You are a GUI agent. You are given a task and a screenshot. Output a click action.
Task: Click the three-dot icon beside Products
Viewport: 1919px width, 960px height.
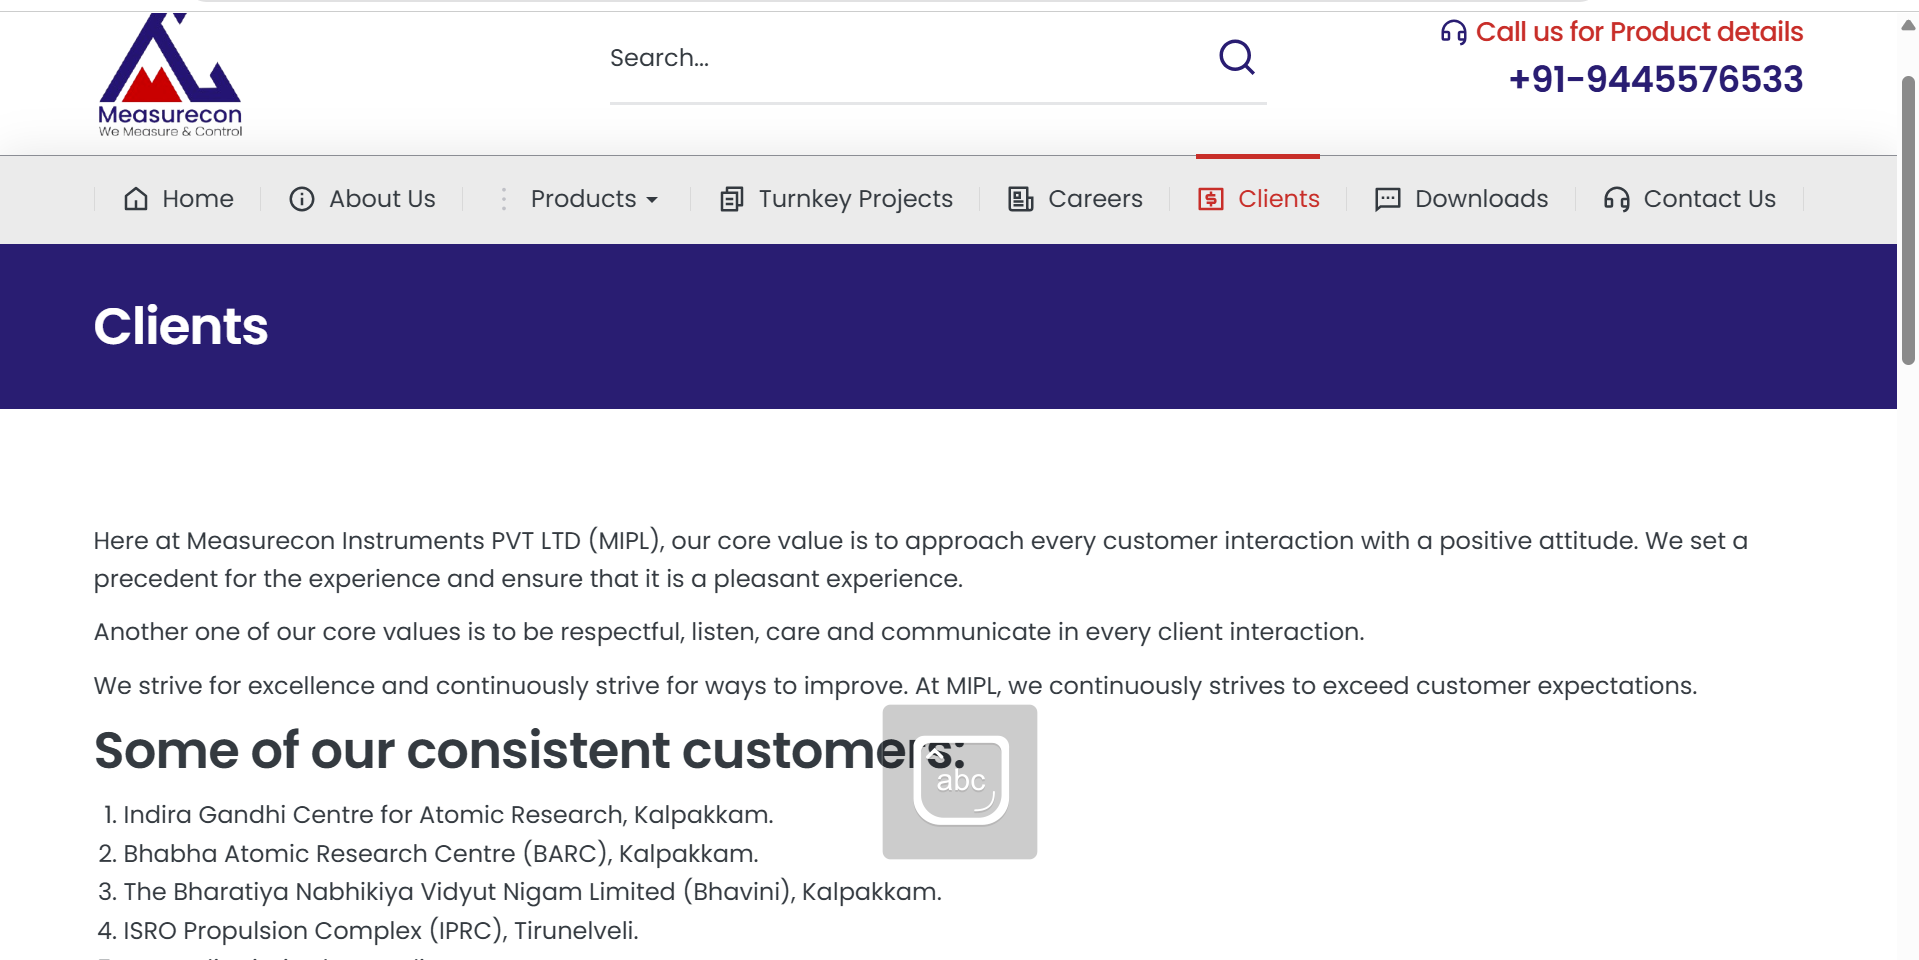point(504,199)
